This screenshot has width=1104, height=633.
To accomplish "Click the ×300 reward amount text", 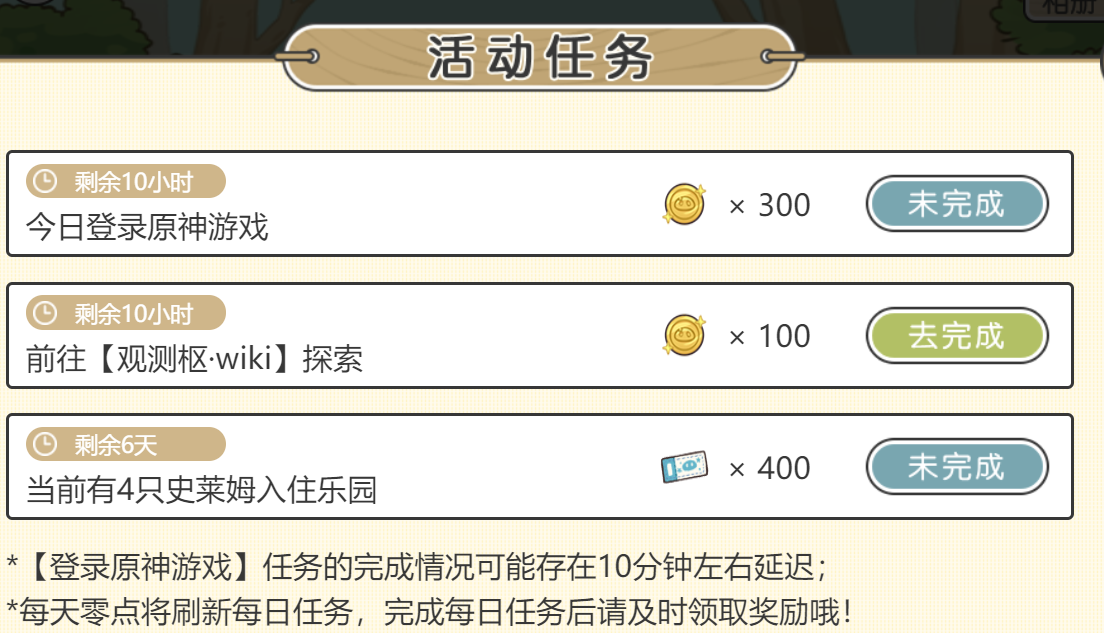I will (x=769, y=205).
